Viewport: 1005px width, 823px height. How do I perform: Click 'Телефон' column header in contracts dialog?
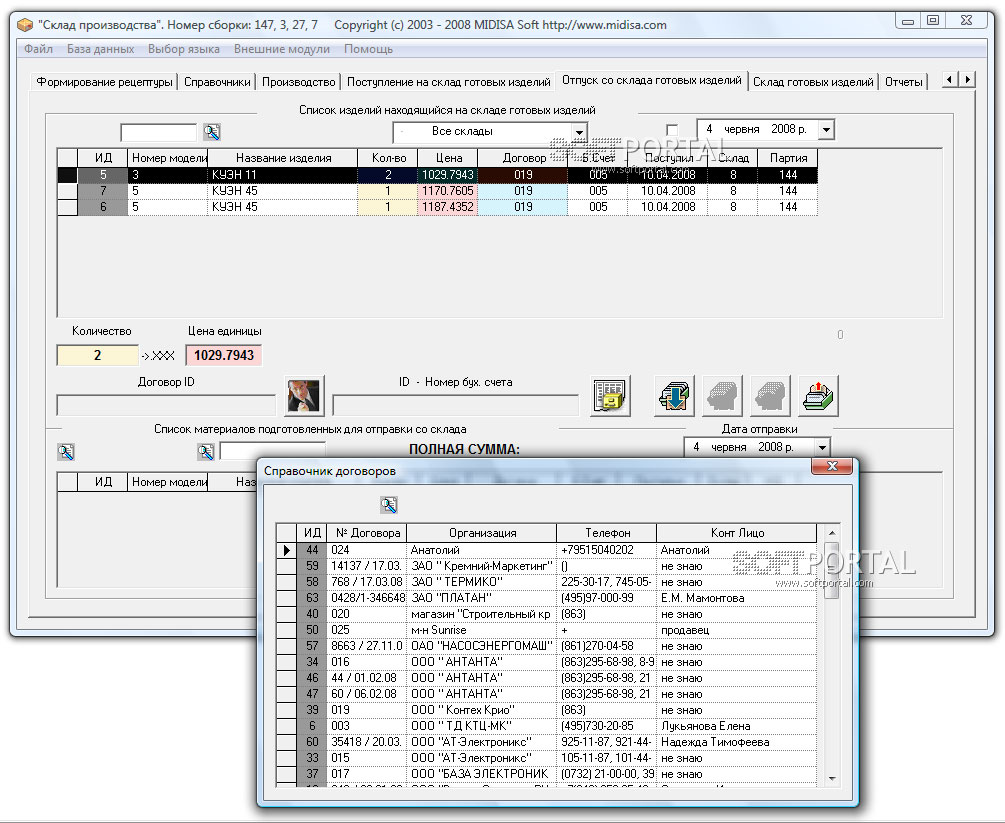click(607, 533)
